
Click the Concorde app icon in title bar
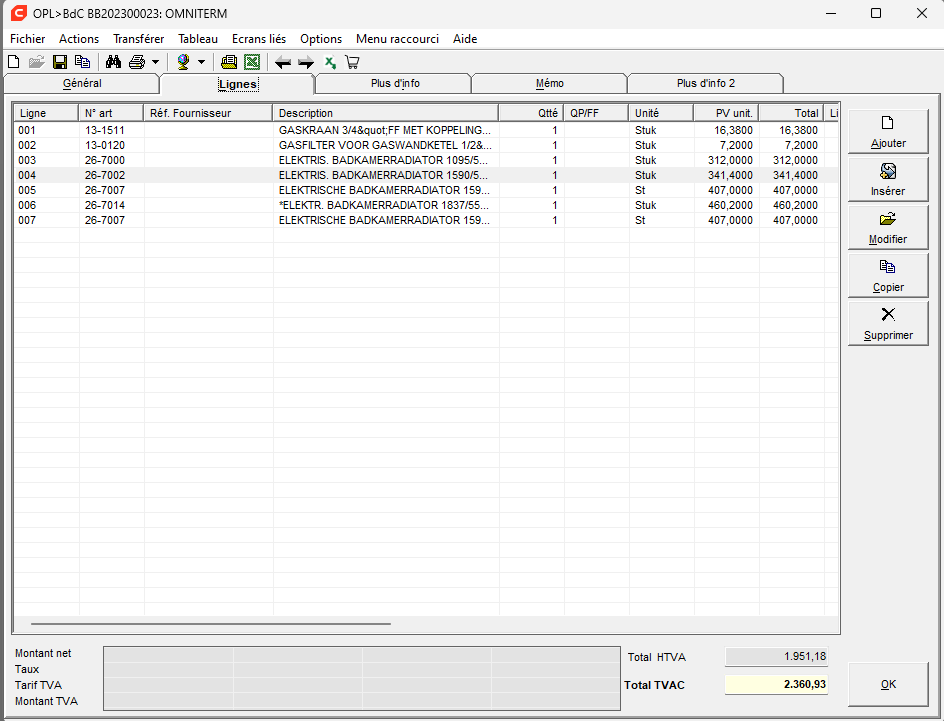(x=19, y=13)
